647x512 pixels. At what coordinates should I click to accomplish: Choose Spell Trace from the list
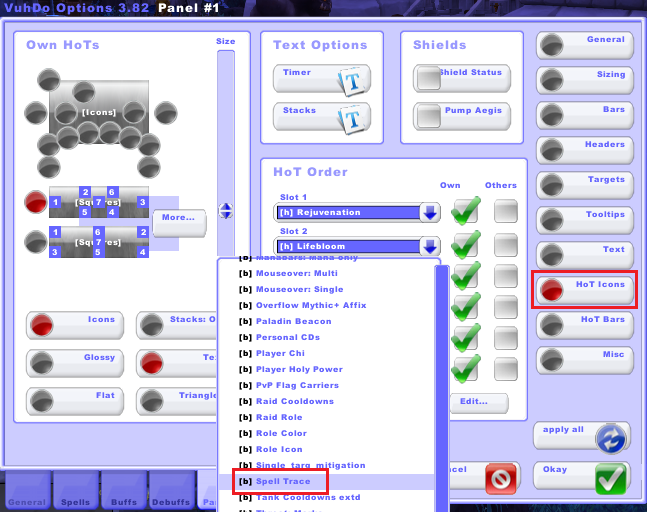pyautogui.click(x=283, y=481)
